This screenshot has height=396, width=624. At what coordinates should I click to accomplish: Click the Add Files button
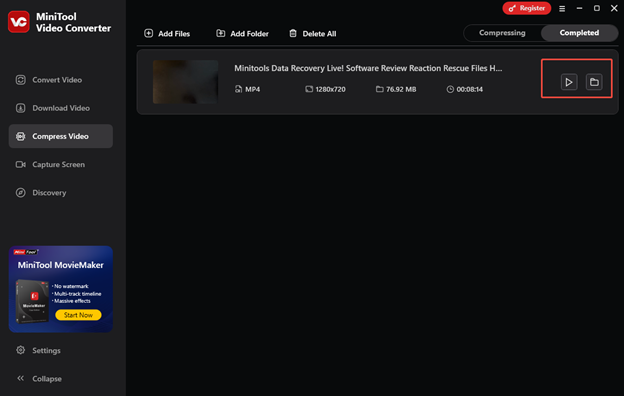167,33
